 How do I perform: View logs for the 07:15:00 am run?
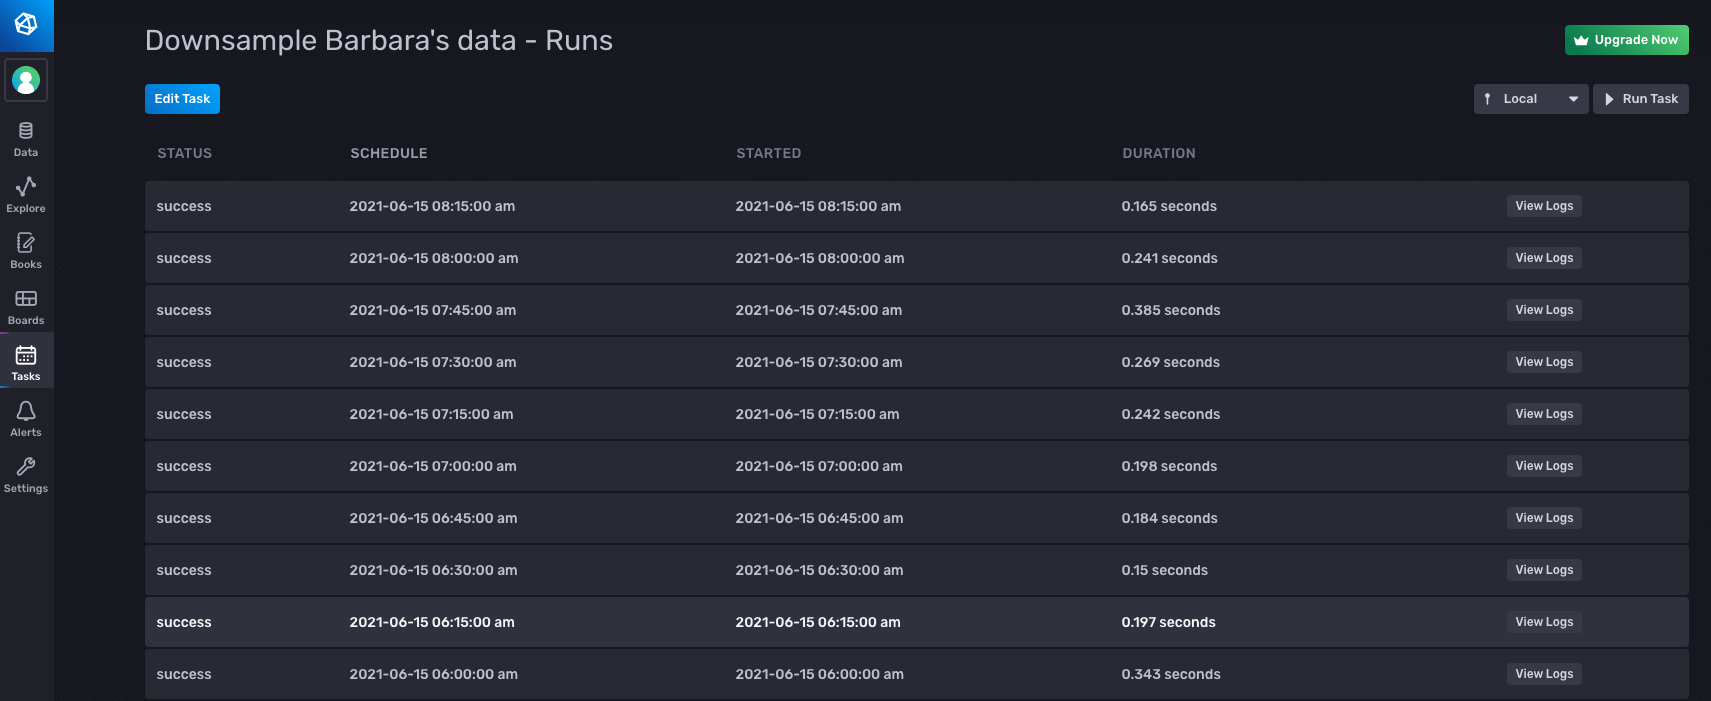[x=1544, y=414]
